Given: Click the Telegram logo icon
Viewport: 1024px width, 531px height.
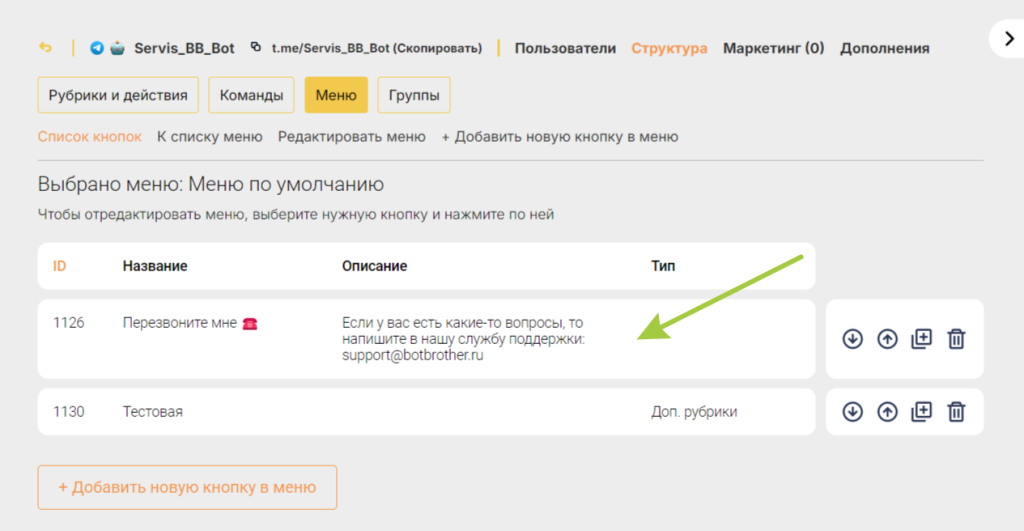Looking at the screenshot, I should 97,48.
